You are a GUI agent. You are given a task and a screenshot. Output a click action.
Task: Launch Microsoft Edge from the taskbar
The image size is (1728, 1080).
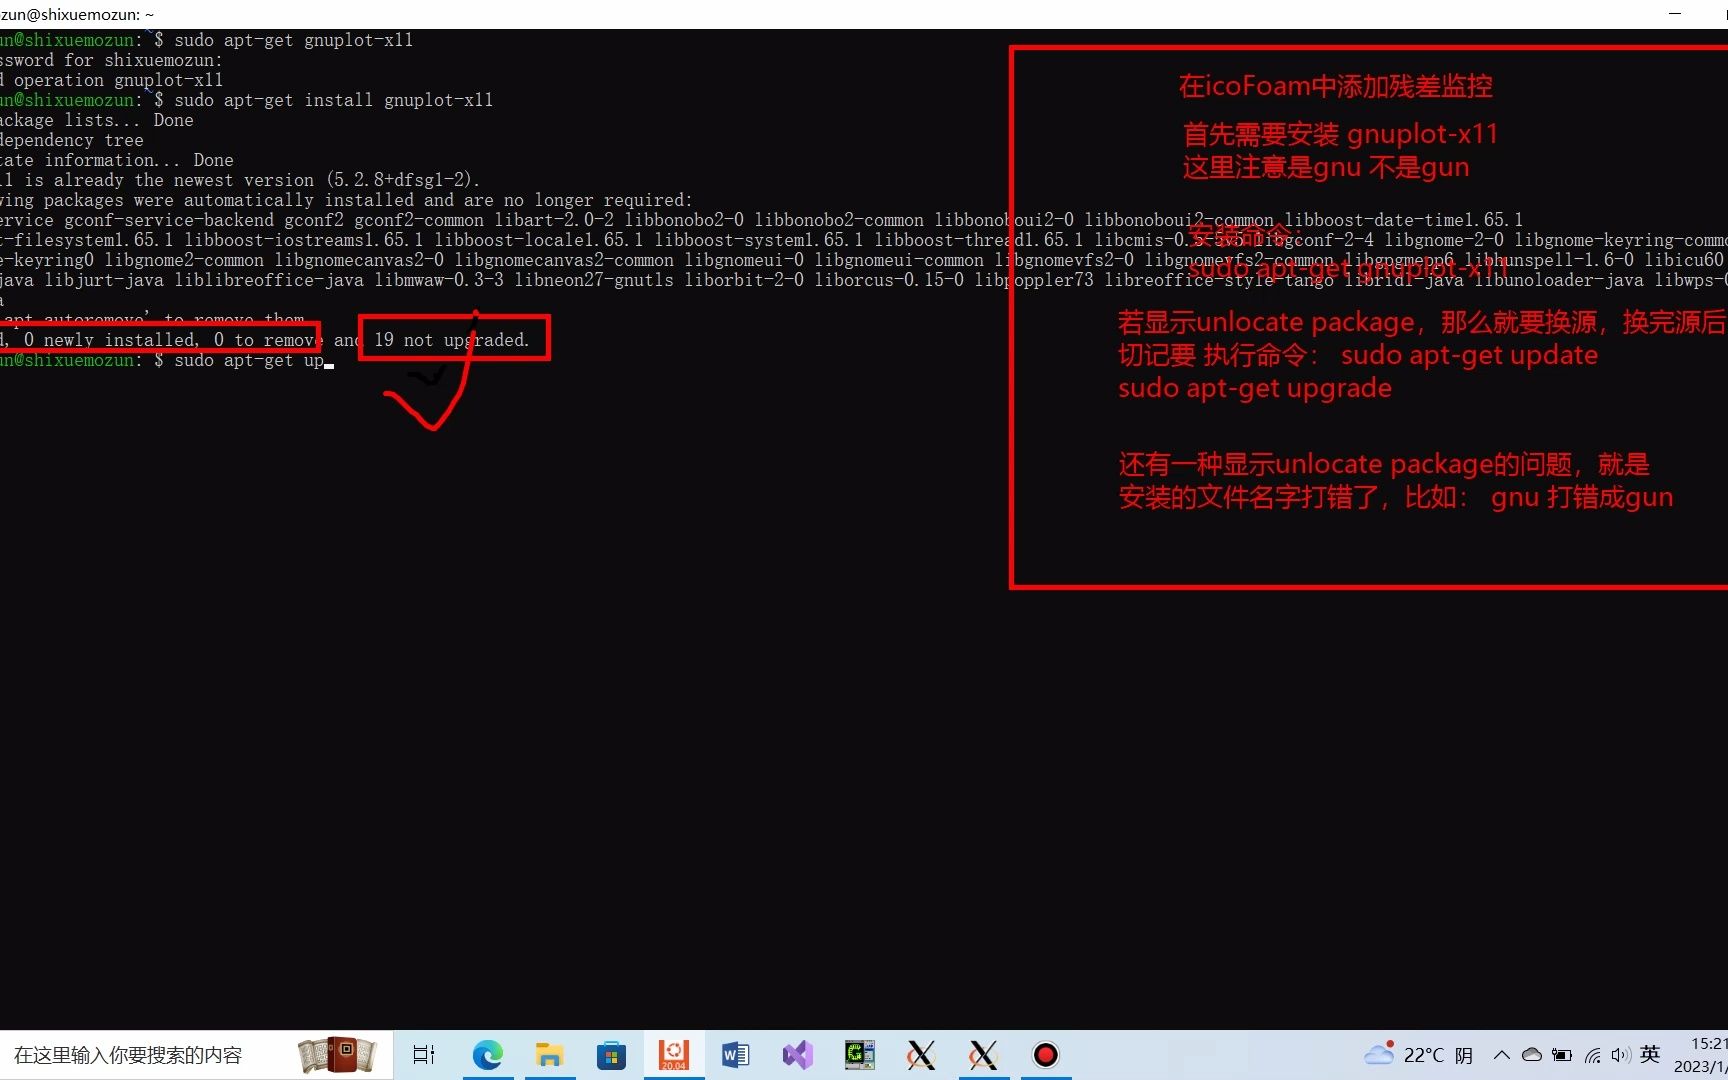tap(487, 1055)
